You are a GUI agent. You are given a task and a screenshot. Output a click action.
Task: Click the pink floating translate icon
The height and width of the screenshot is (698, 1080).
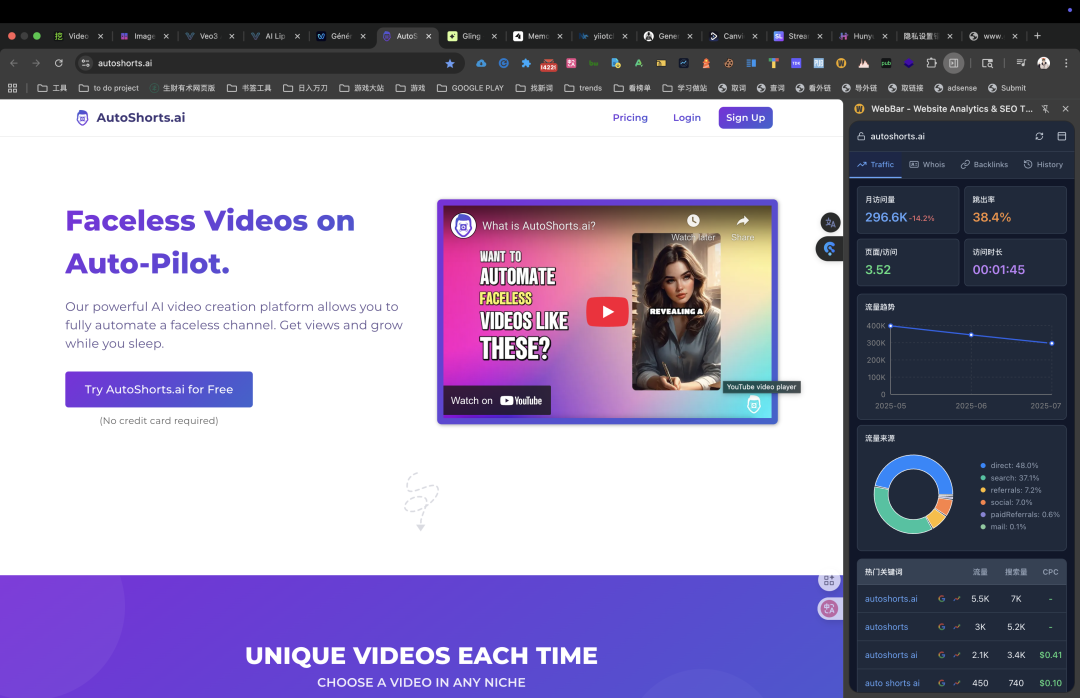click(x=829, y=608)
